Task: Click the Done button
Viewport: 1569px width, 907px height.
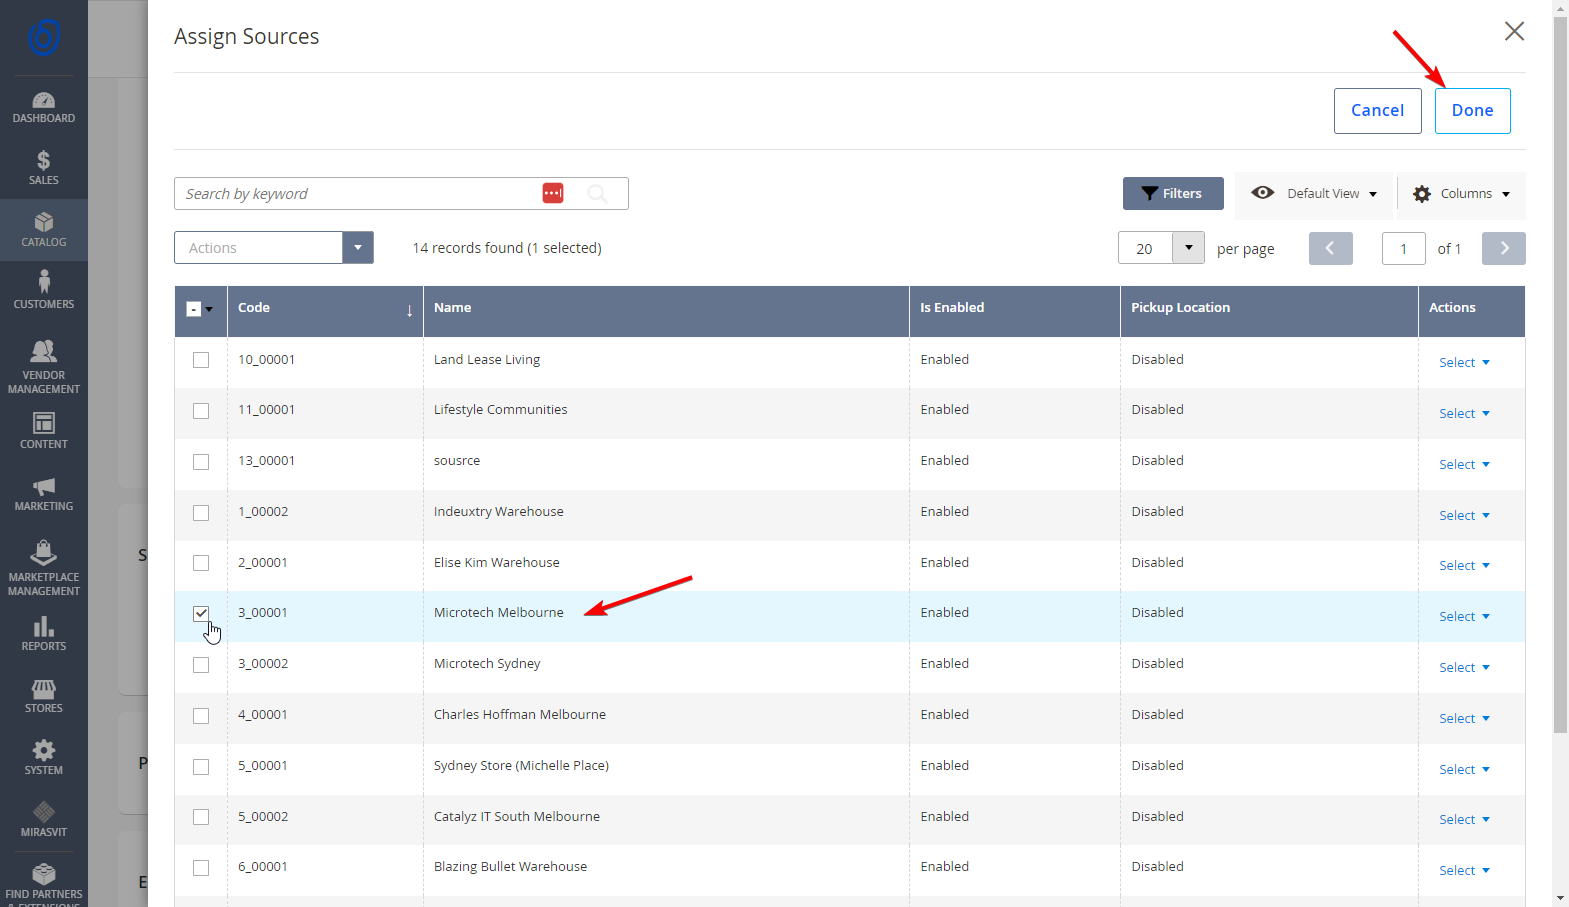Action: click(x=1472, y=111)
